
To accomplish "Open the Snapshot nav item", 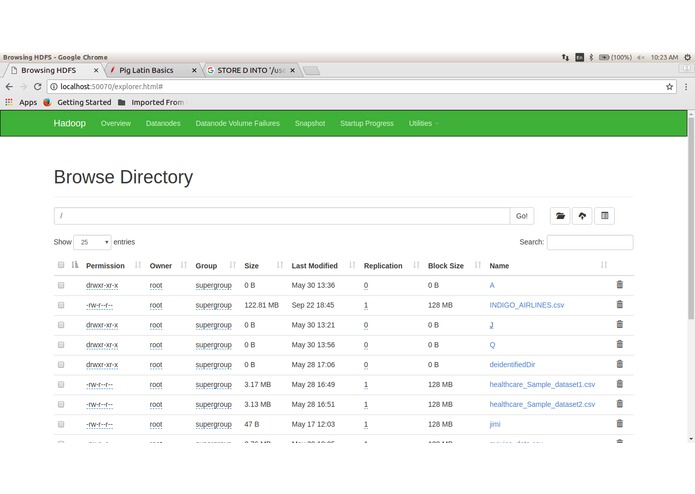I will [x=310, y=123].
